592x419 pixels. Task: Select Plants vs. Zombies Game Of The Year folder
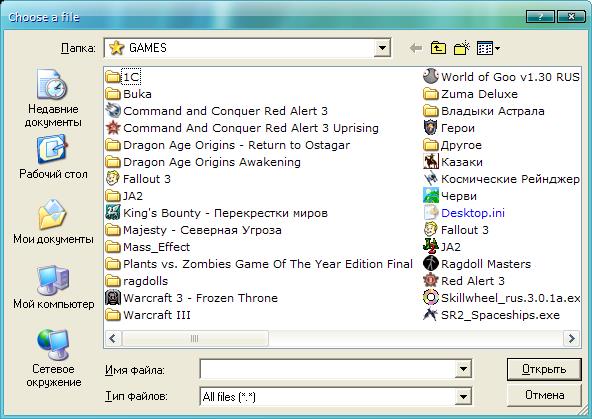coord(259,264)
